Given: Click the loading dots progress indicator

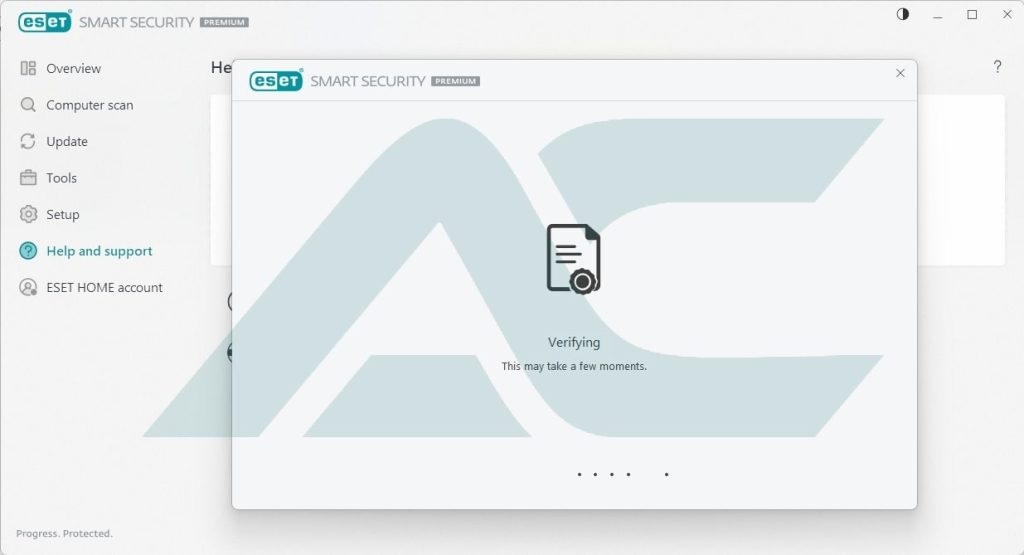Looking at the screenshot, I should (622, 475).
